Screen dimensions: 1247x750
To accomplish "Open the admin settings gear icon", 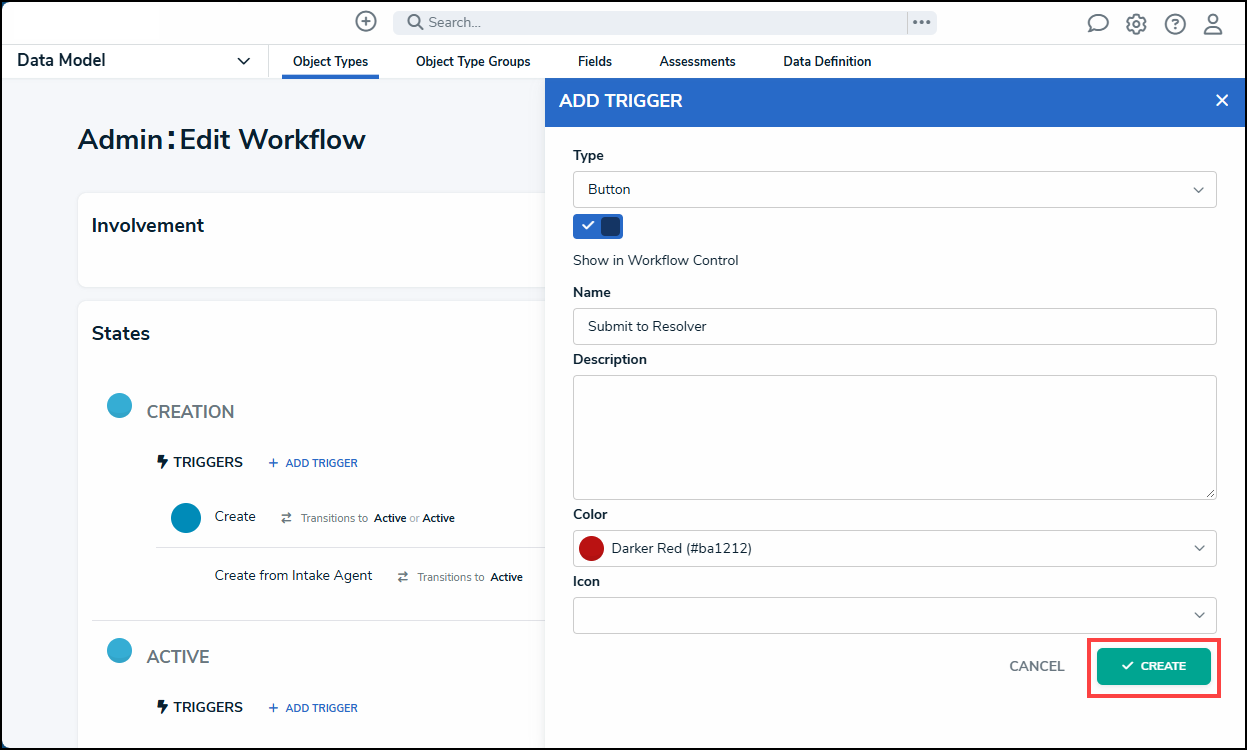I will tap(1136, 24).
